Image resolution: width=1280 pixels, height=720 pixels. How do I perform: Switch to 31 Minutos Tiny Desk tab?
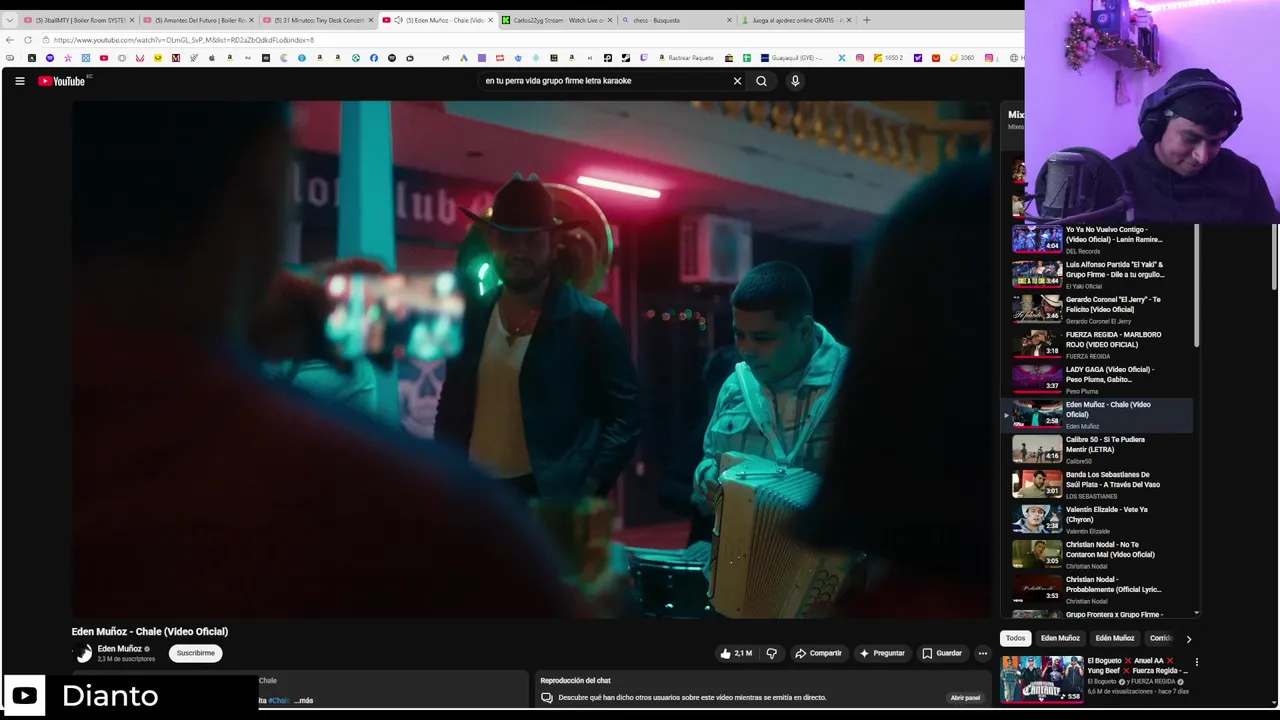tap(318, 20)
